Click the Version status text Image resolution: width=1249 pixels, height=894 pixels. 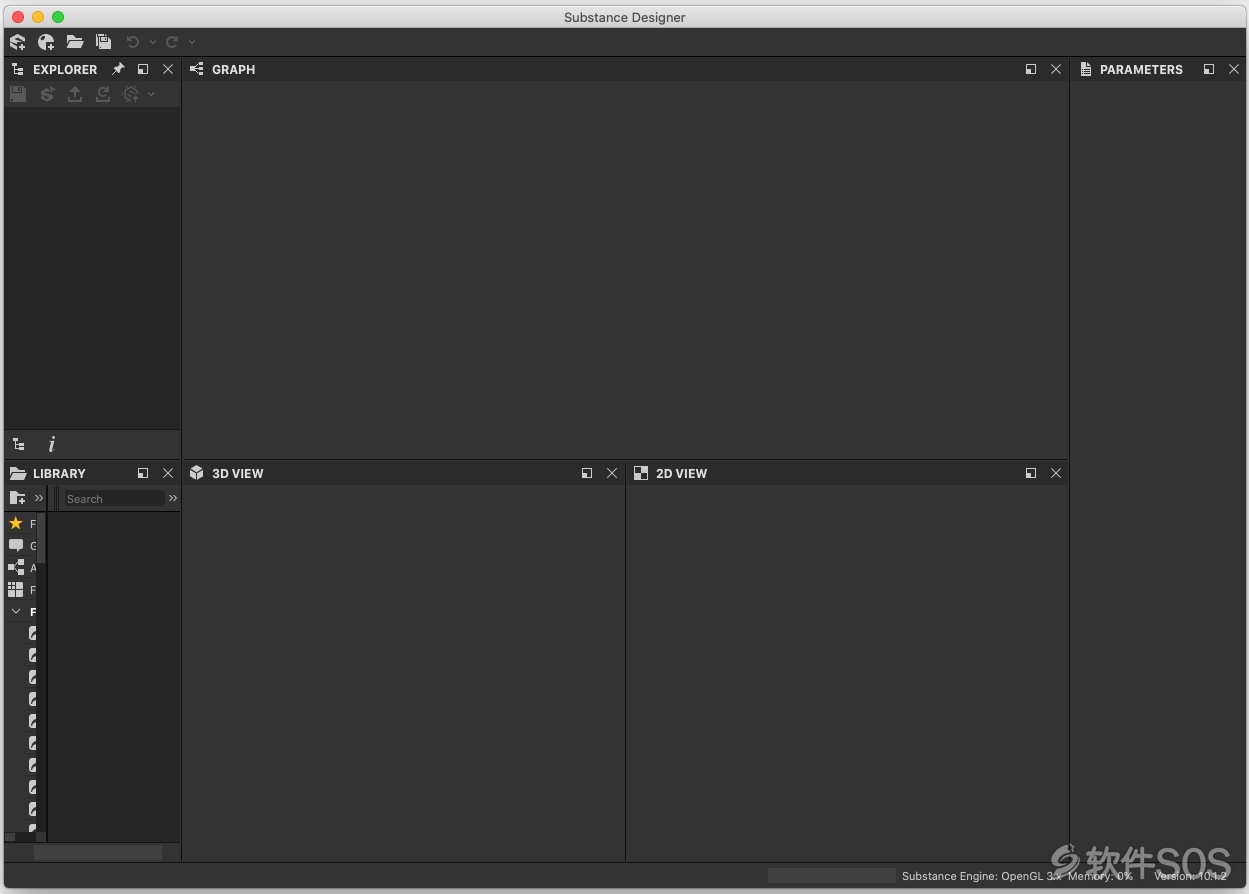[x=1190, y=876]
